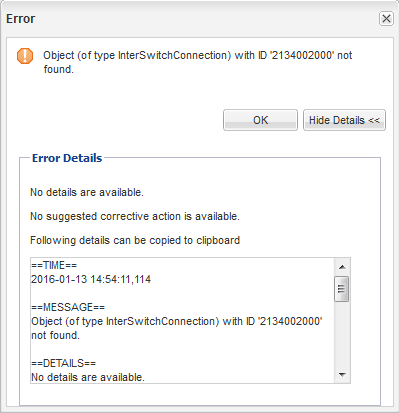Place cursor on the ==TIME== line
The width and height of the screenshot is (399, 413).
point(54,265)
